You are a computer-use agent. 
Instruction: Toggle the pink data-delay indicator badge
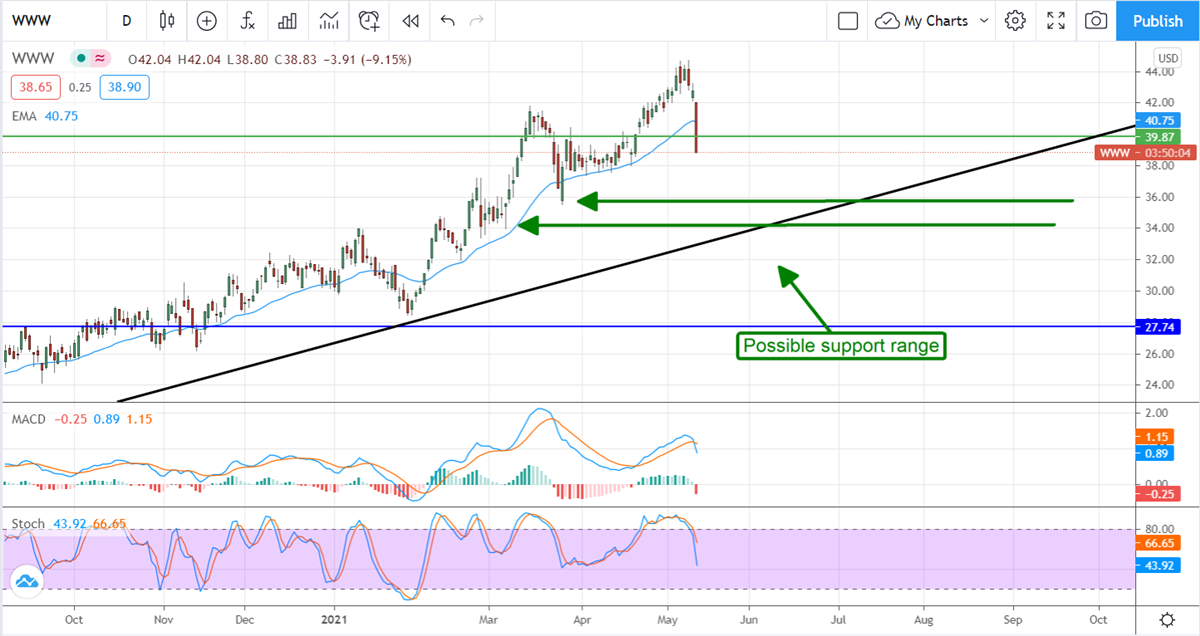point(99,60)
